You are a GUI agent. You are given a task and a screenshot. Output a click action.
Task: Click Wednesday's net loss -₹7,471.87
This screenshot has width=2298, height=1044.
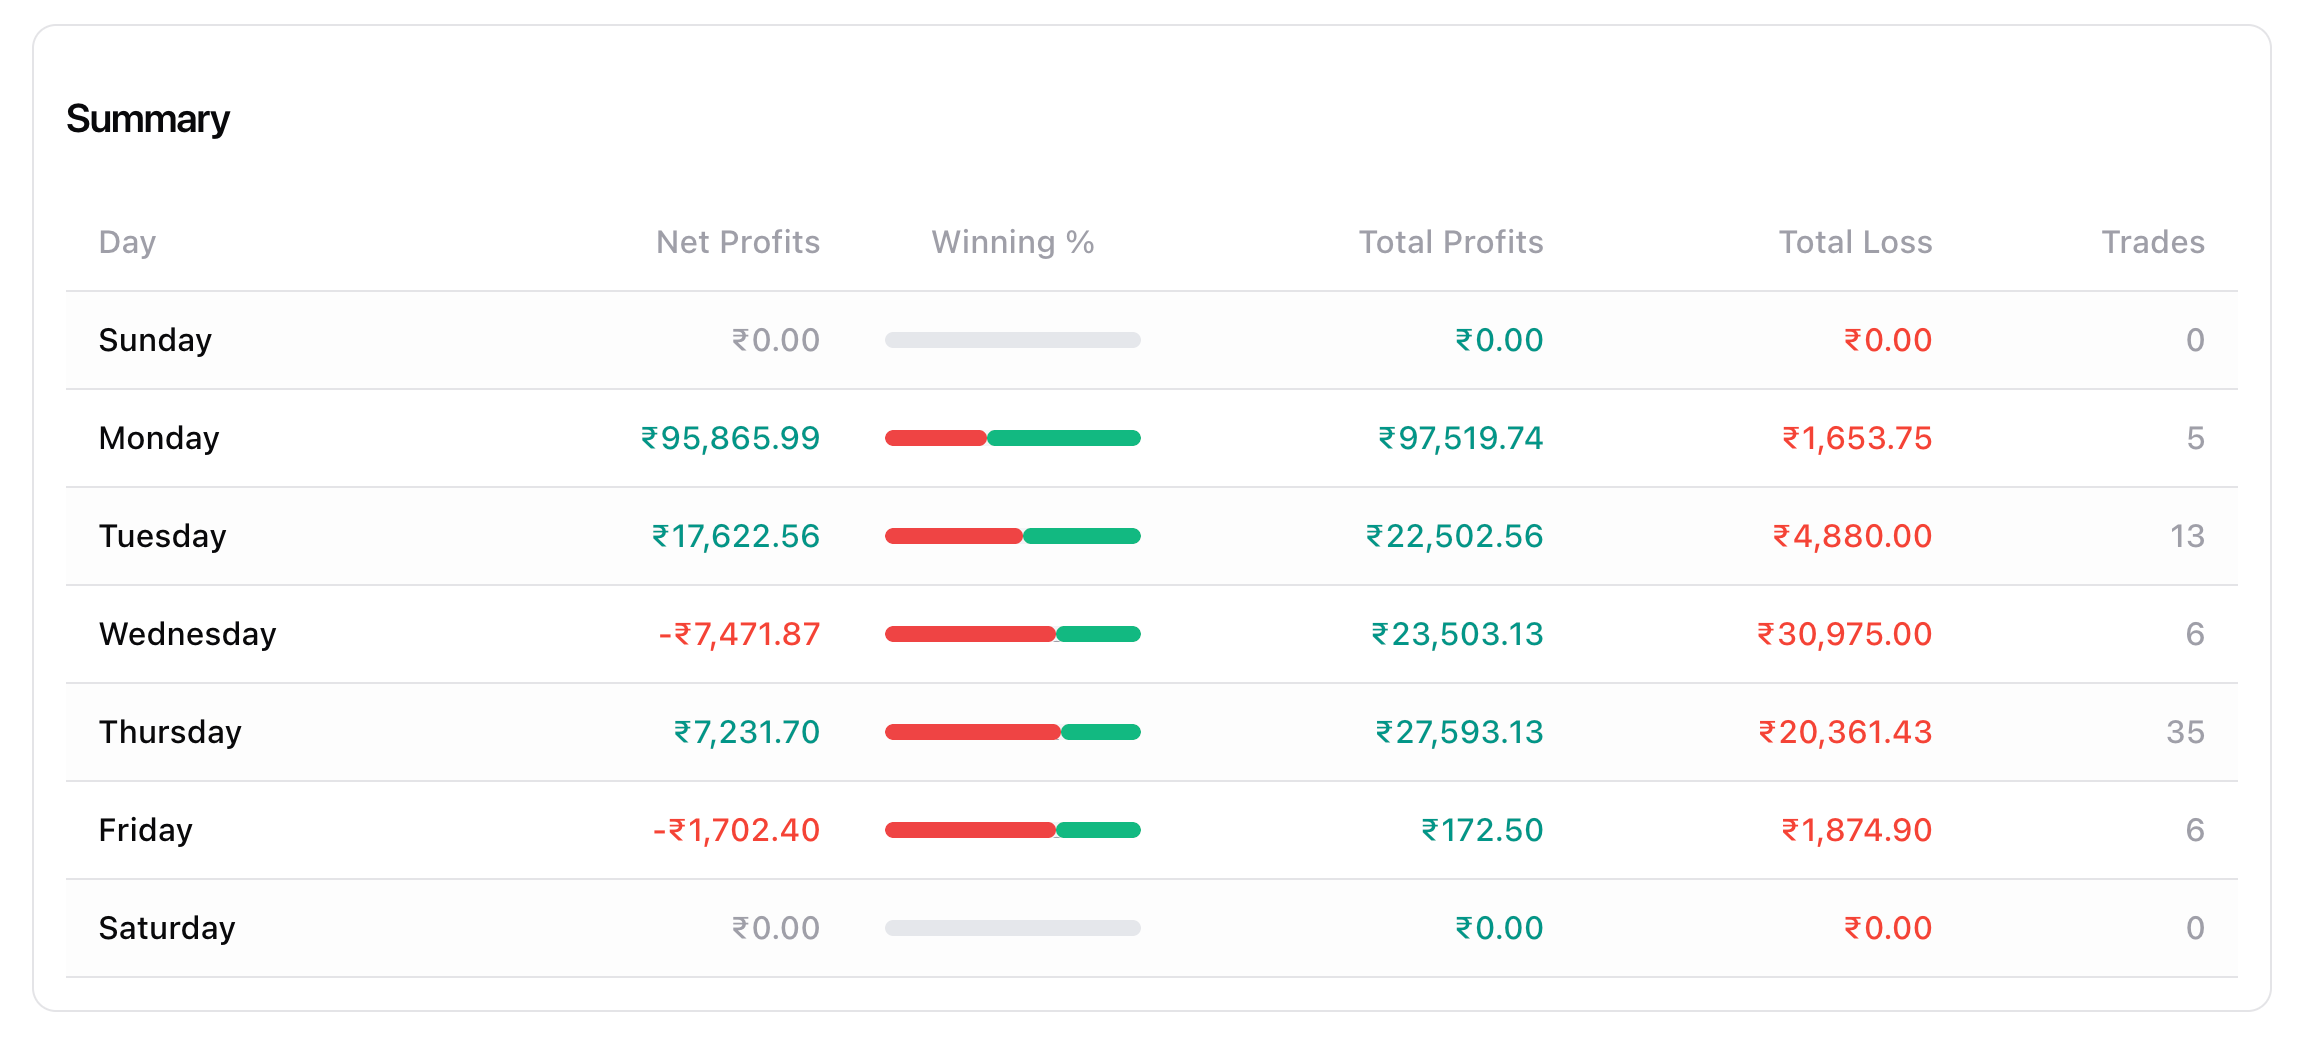tap(739, 634)
